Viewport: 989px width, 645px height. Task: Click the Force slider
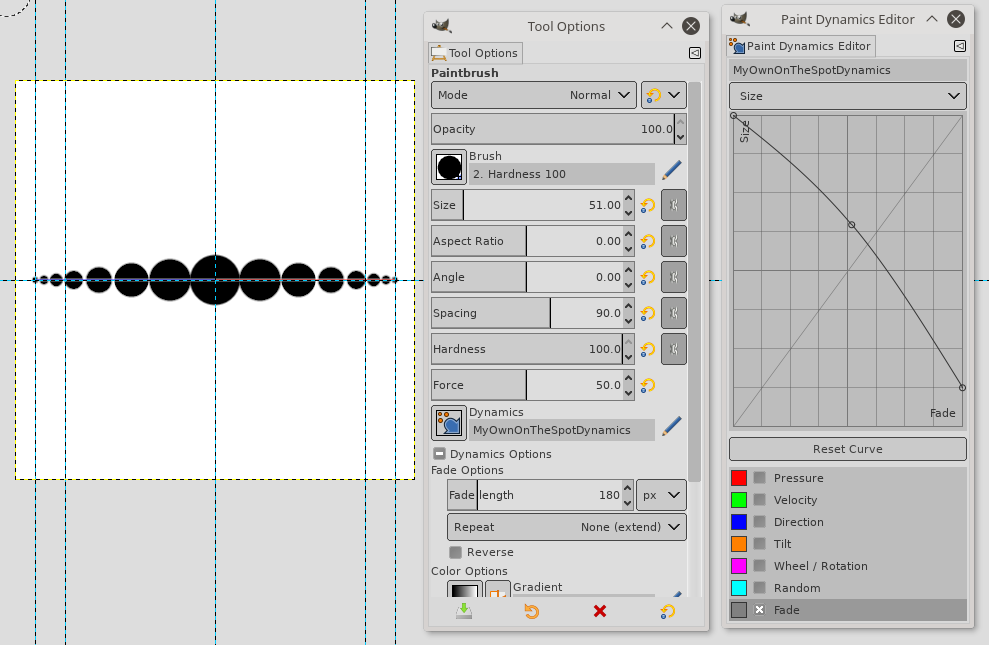(x=527, y=385)
